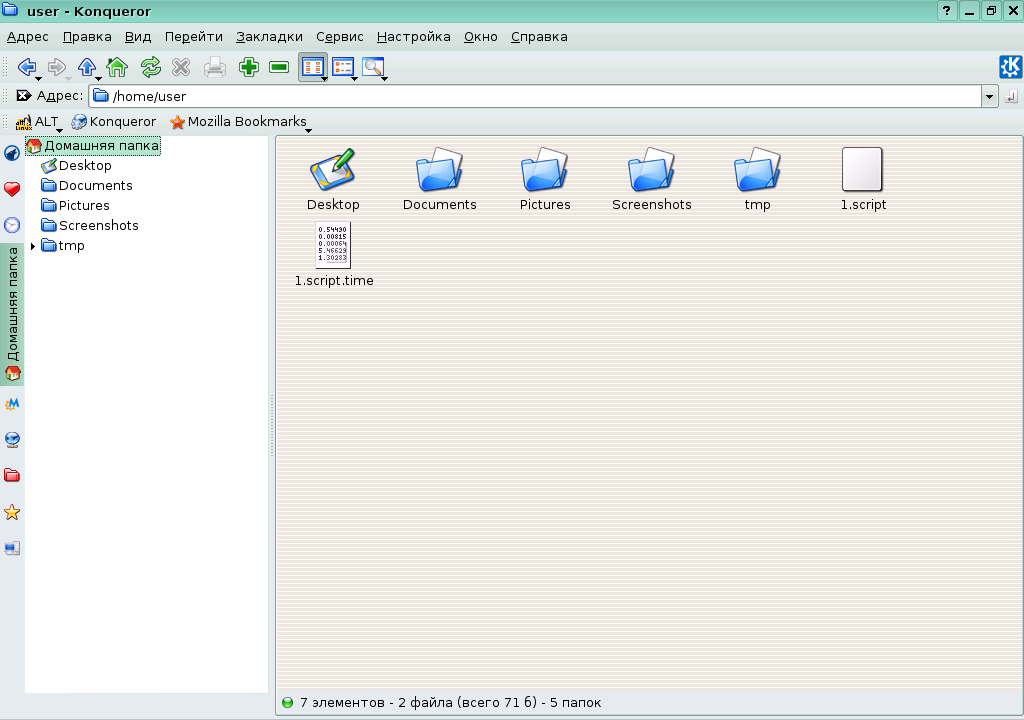Open the 1.script.time file
This screenshot has height=720, width=1024.
click(x=333, y=245)
